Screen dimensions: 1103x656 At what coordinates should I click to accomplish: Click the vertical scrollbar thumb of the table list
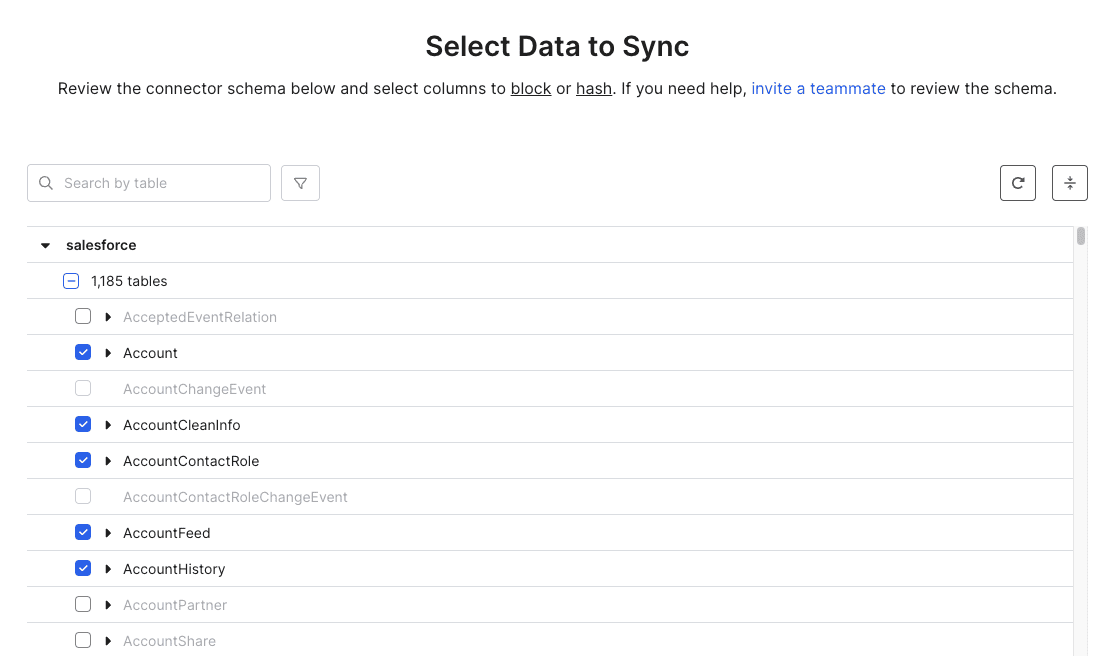coord(1081,236)
